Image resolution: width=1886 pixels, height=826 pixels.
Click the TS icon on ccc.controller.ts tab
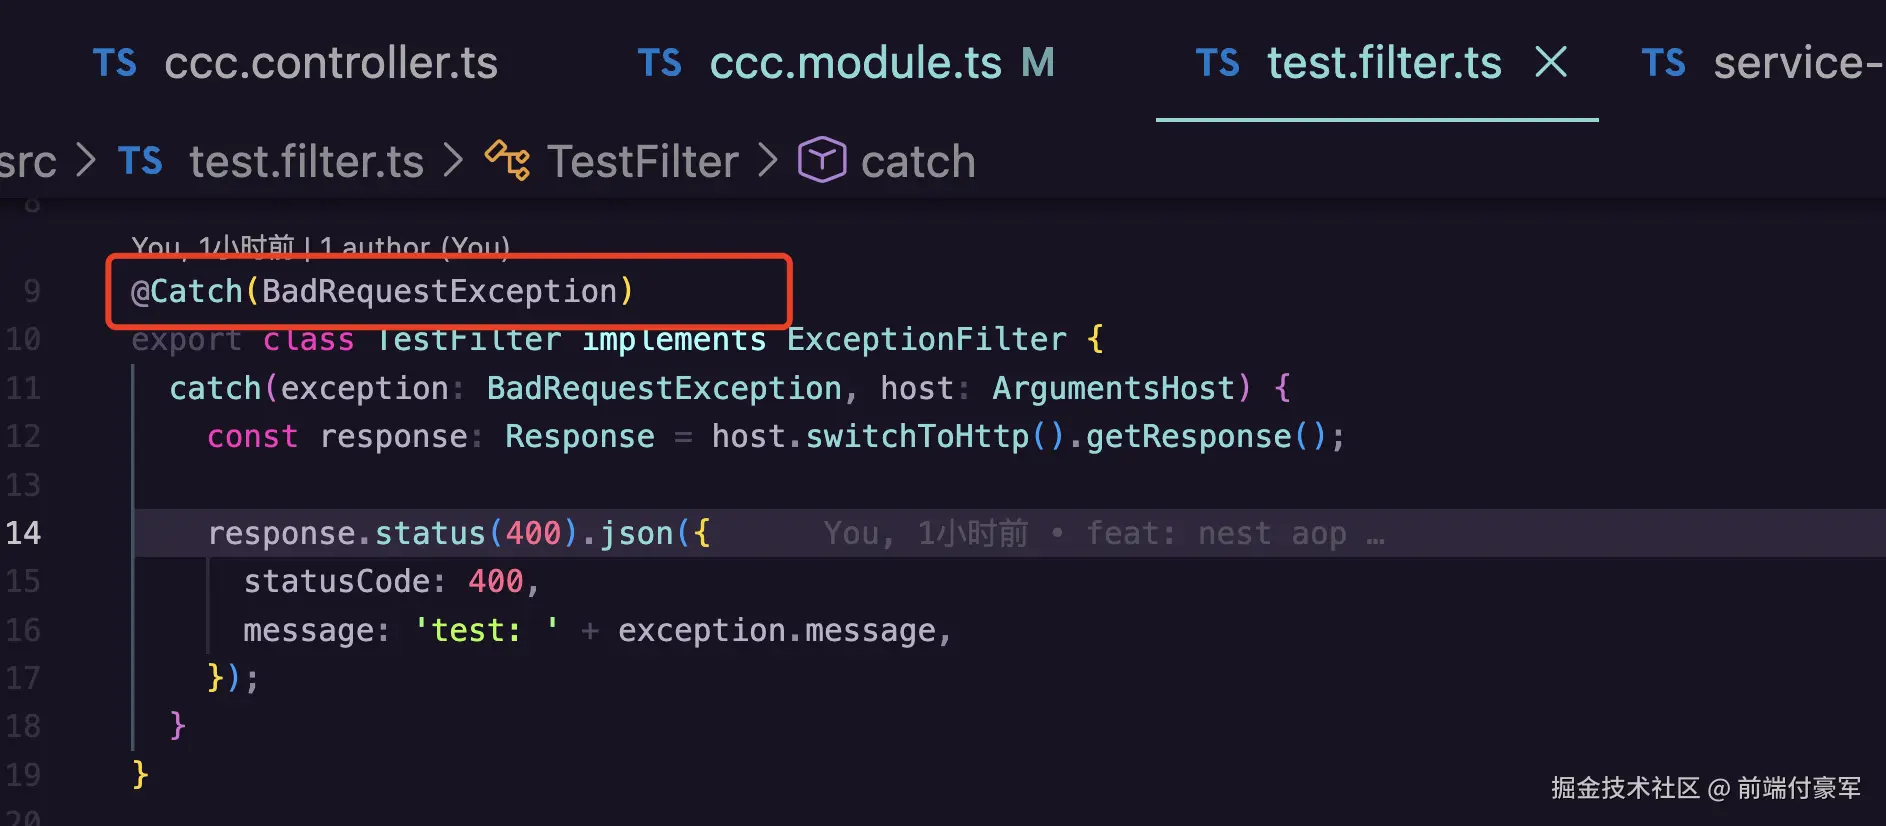coord(115,63)
